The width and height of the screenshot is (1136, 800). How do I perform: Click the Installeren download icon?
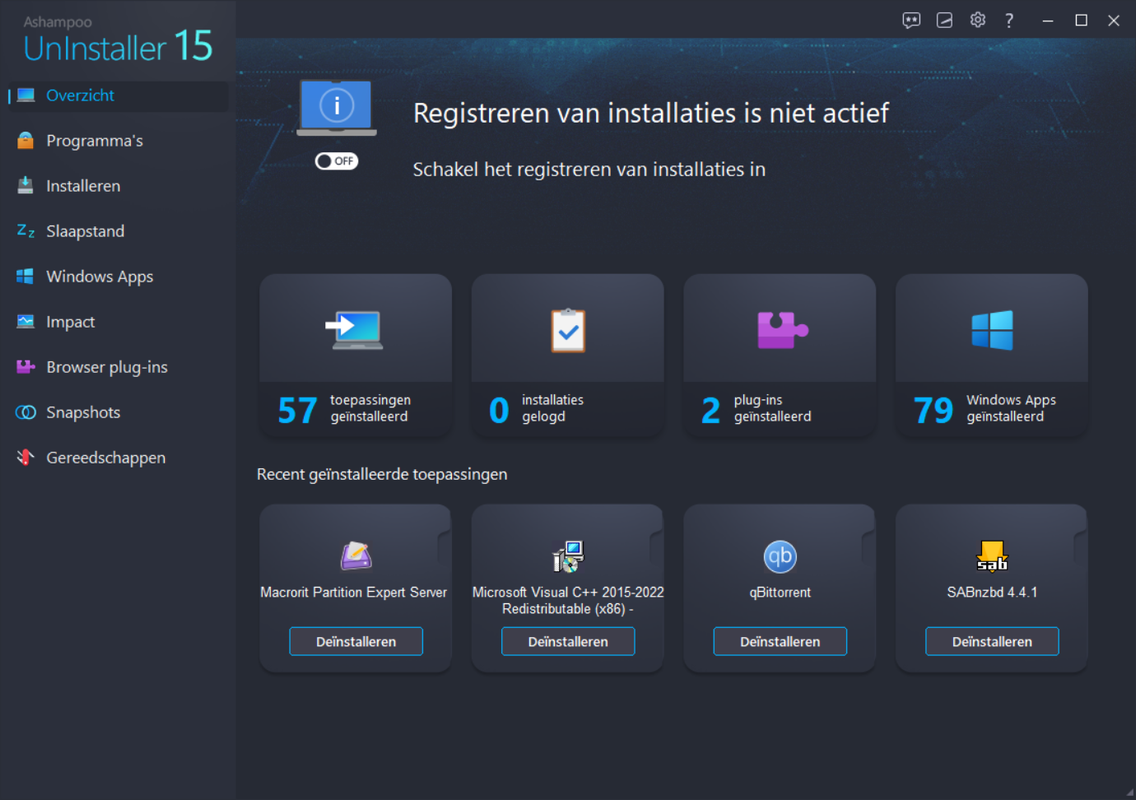(26, 186)
